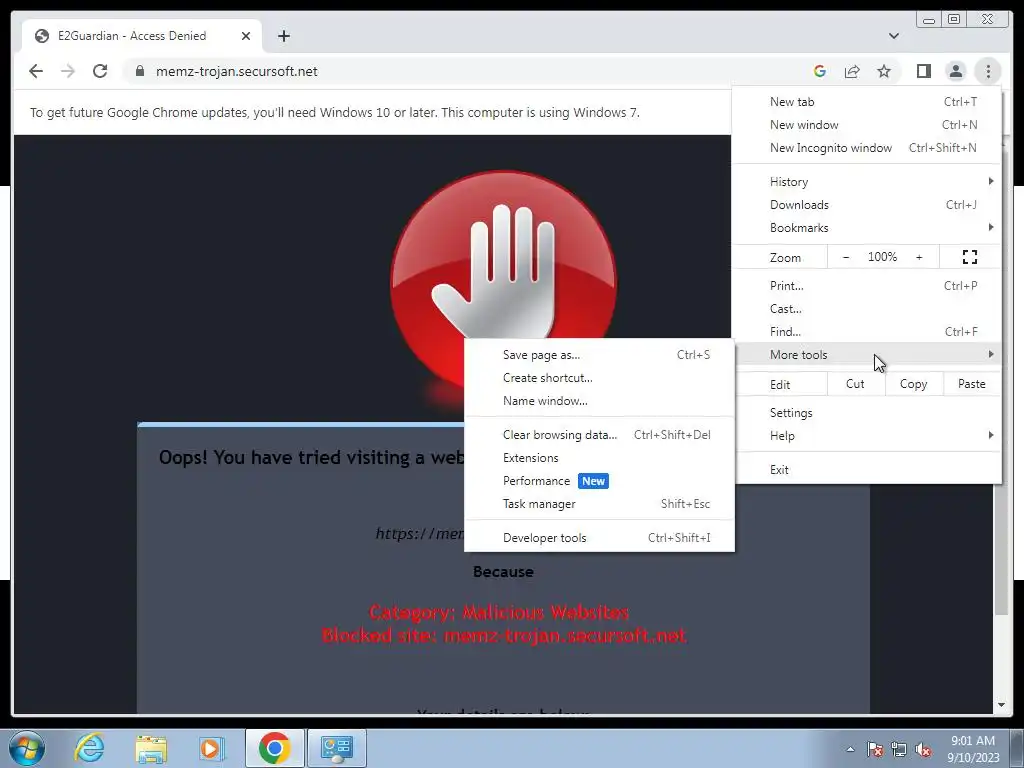
Task: Open Windows Media Player taskbar icon
Action: coord(212,748)
